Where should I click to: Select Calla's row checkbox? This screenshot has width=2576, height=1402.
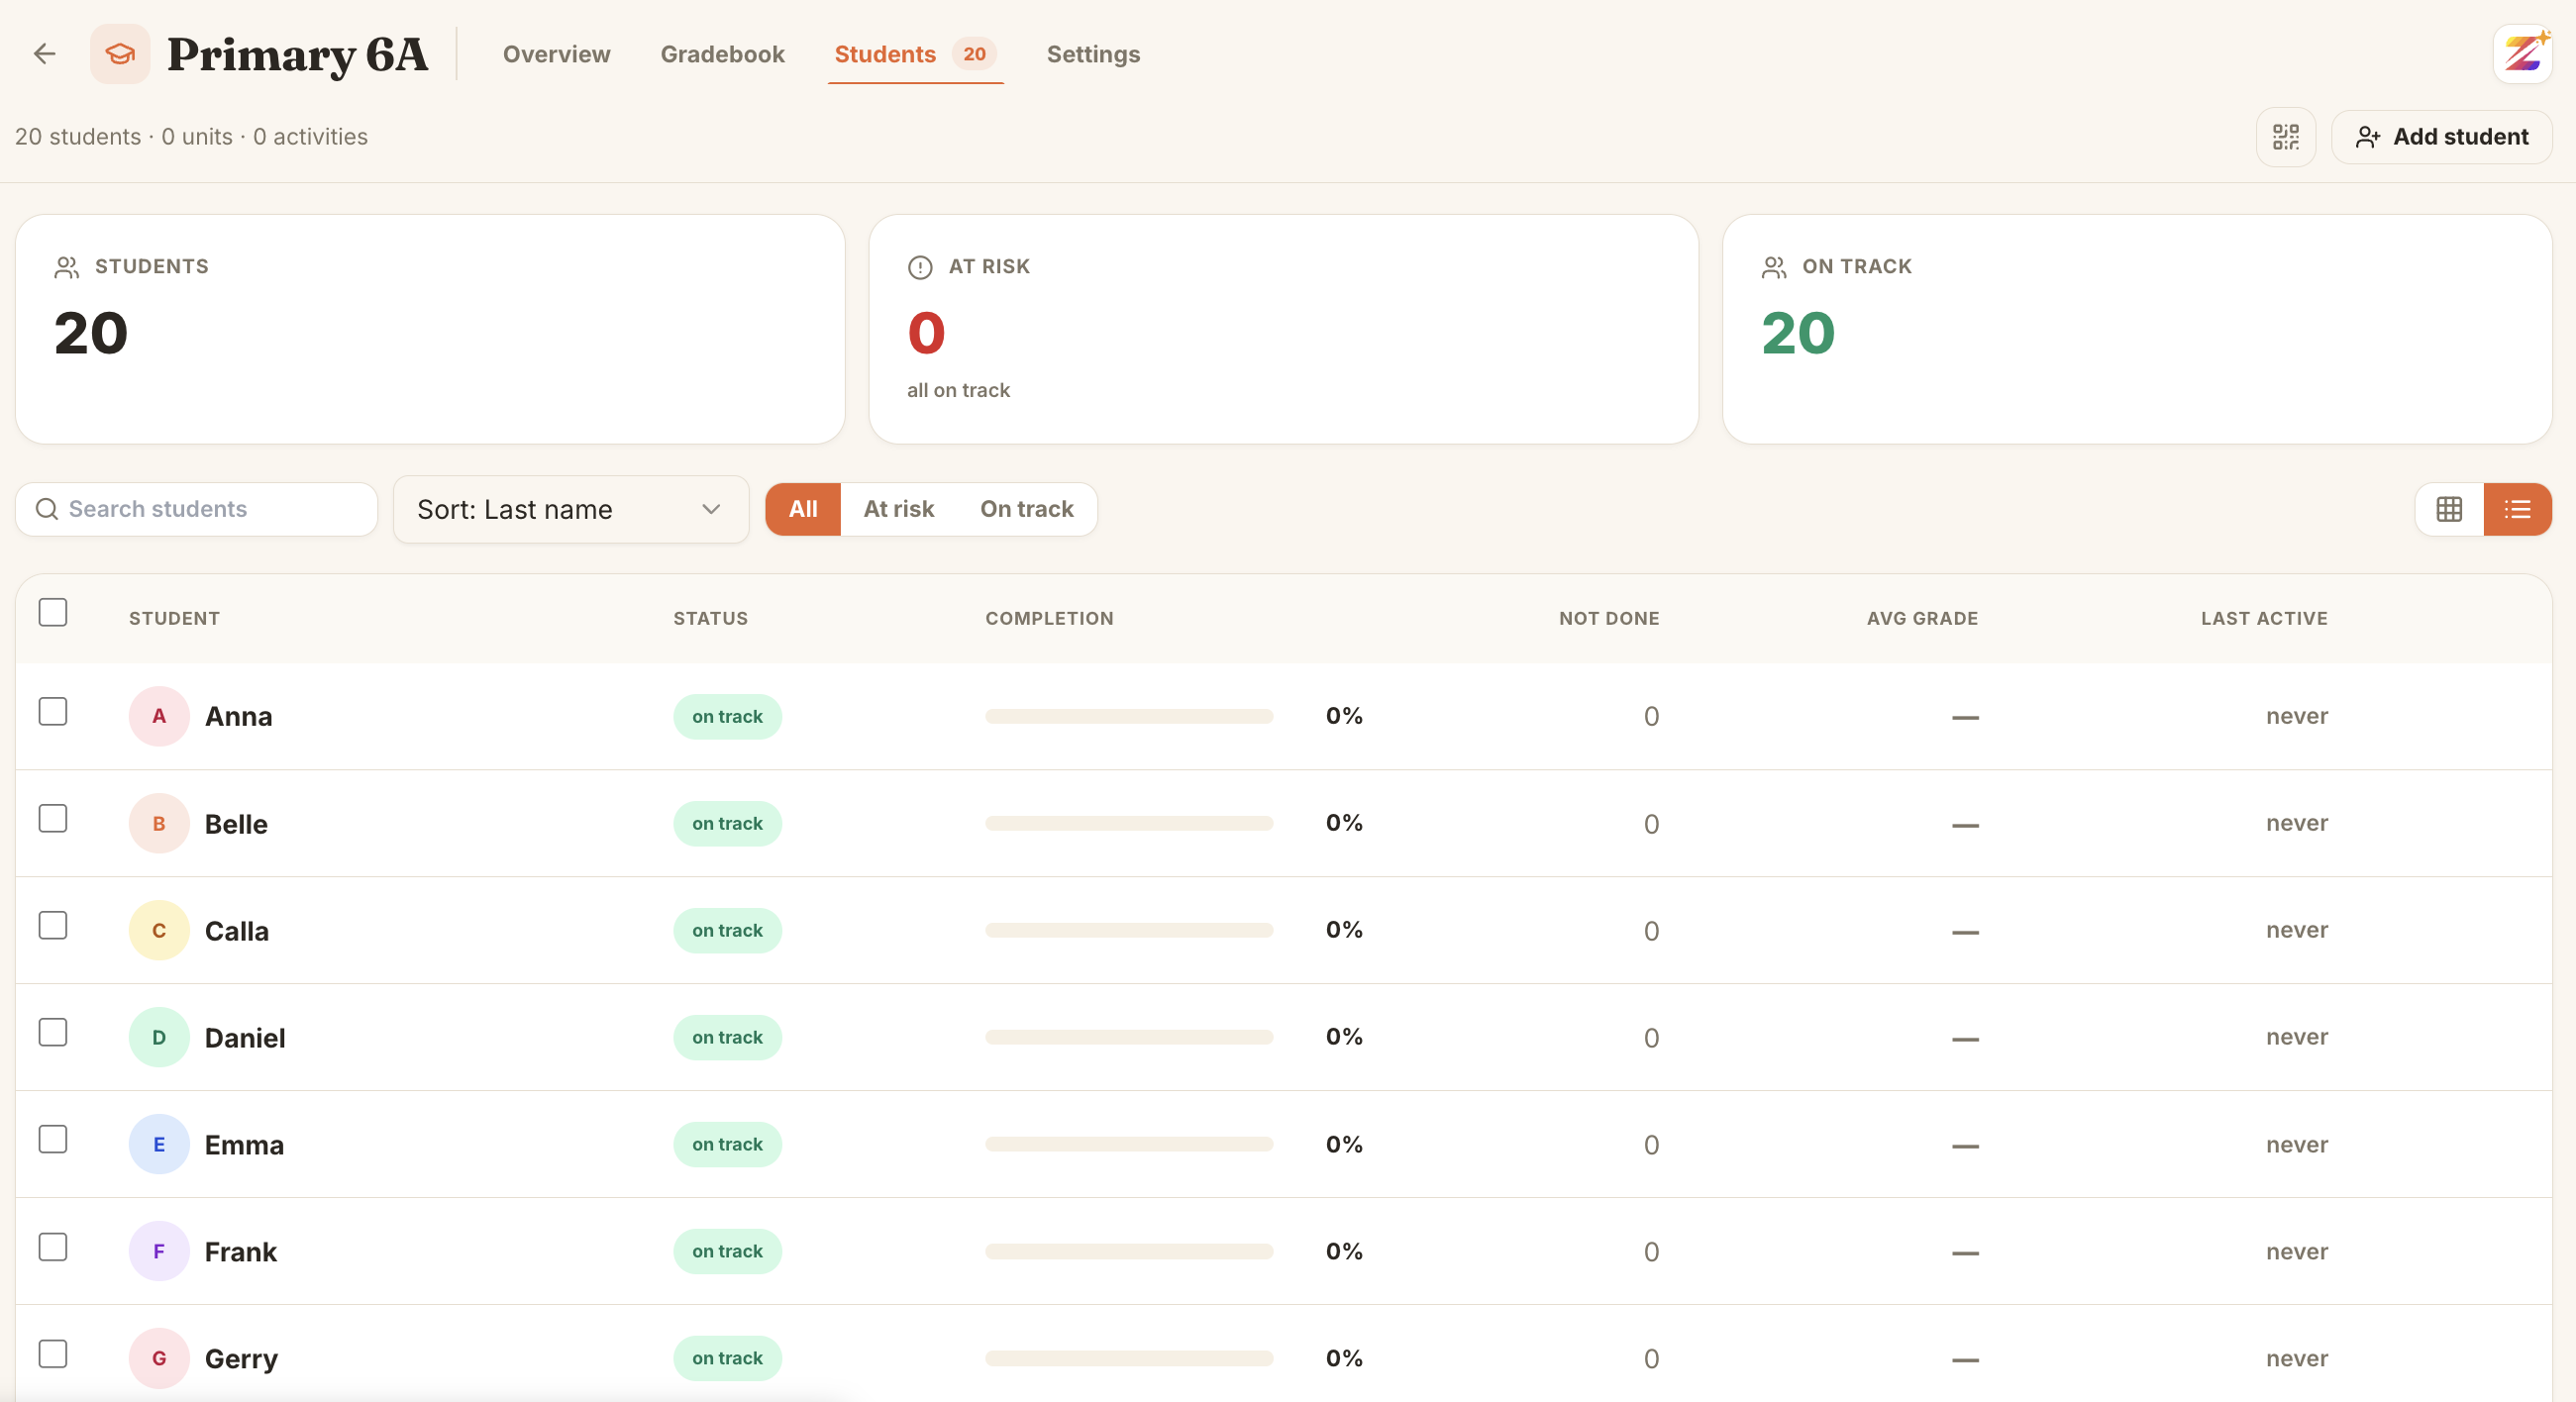[53, 925]
